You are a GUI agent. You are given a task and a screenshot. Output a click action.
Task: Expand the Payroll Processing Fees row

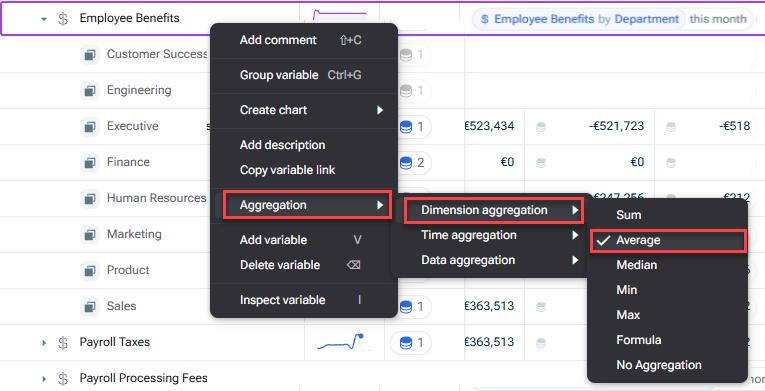click(44, 379)
